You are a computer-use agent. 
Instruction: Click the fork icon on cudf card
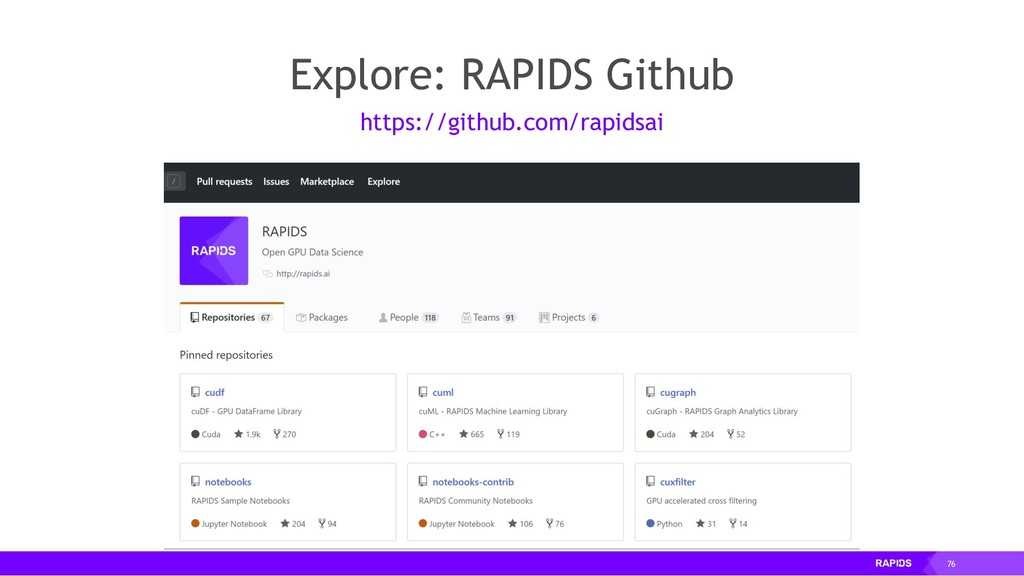(277, 434)
